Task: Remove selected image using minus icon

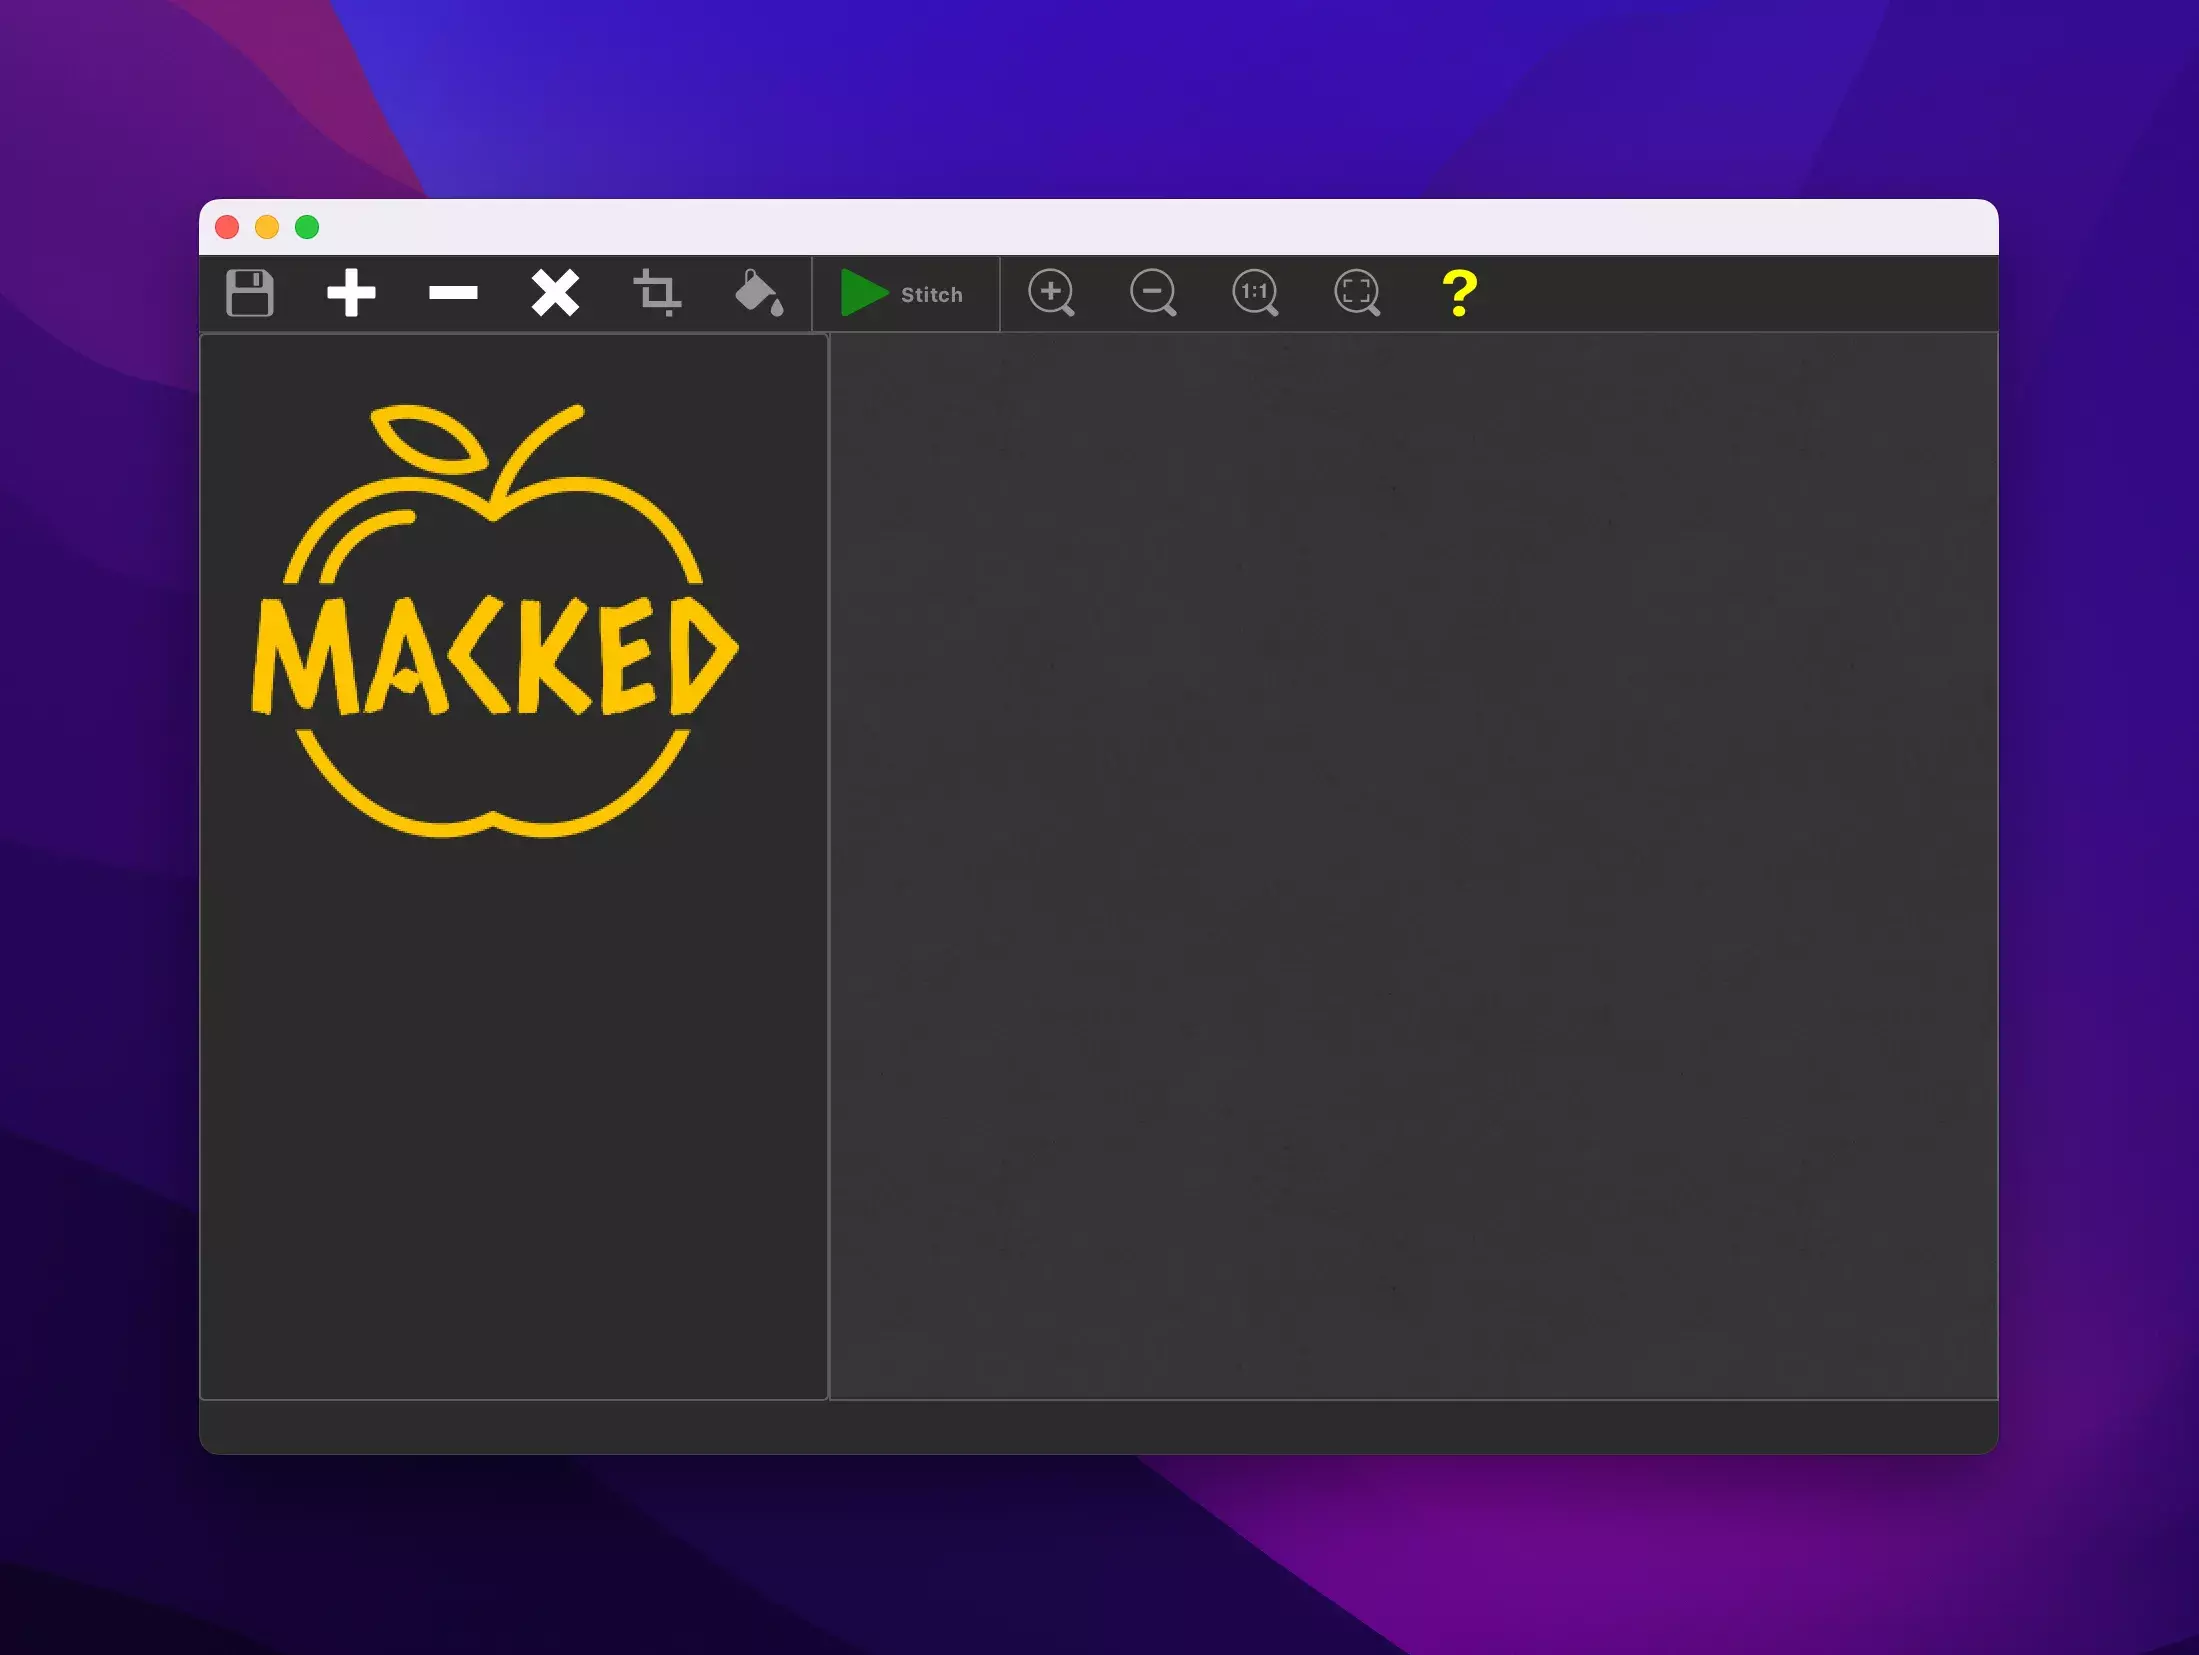Action: pos(453,293)
